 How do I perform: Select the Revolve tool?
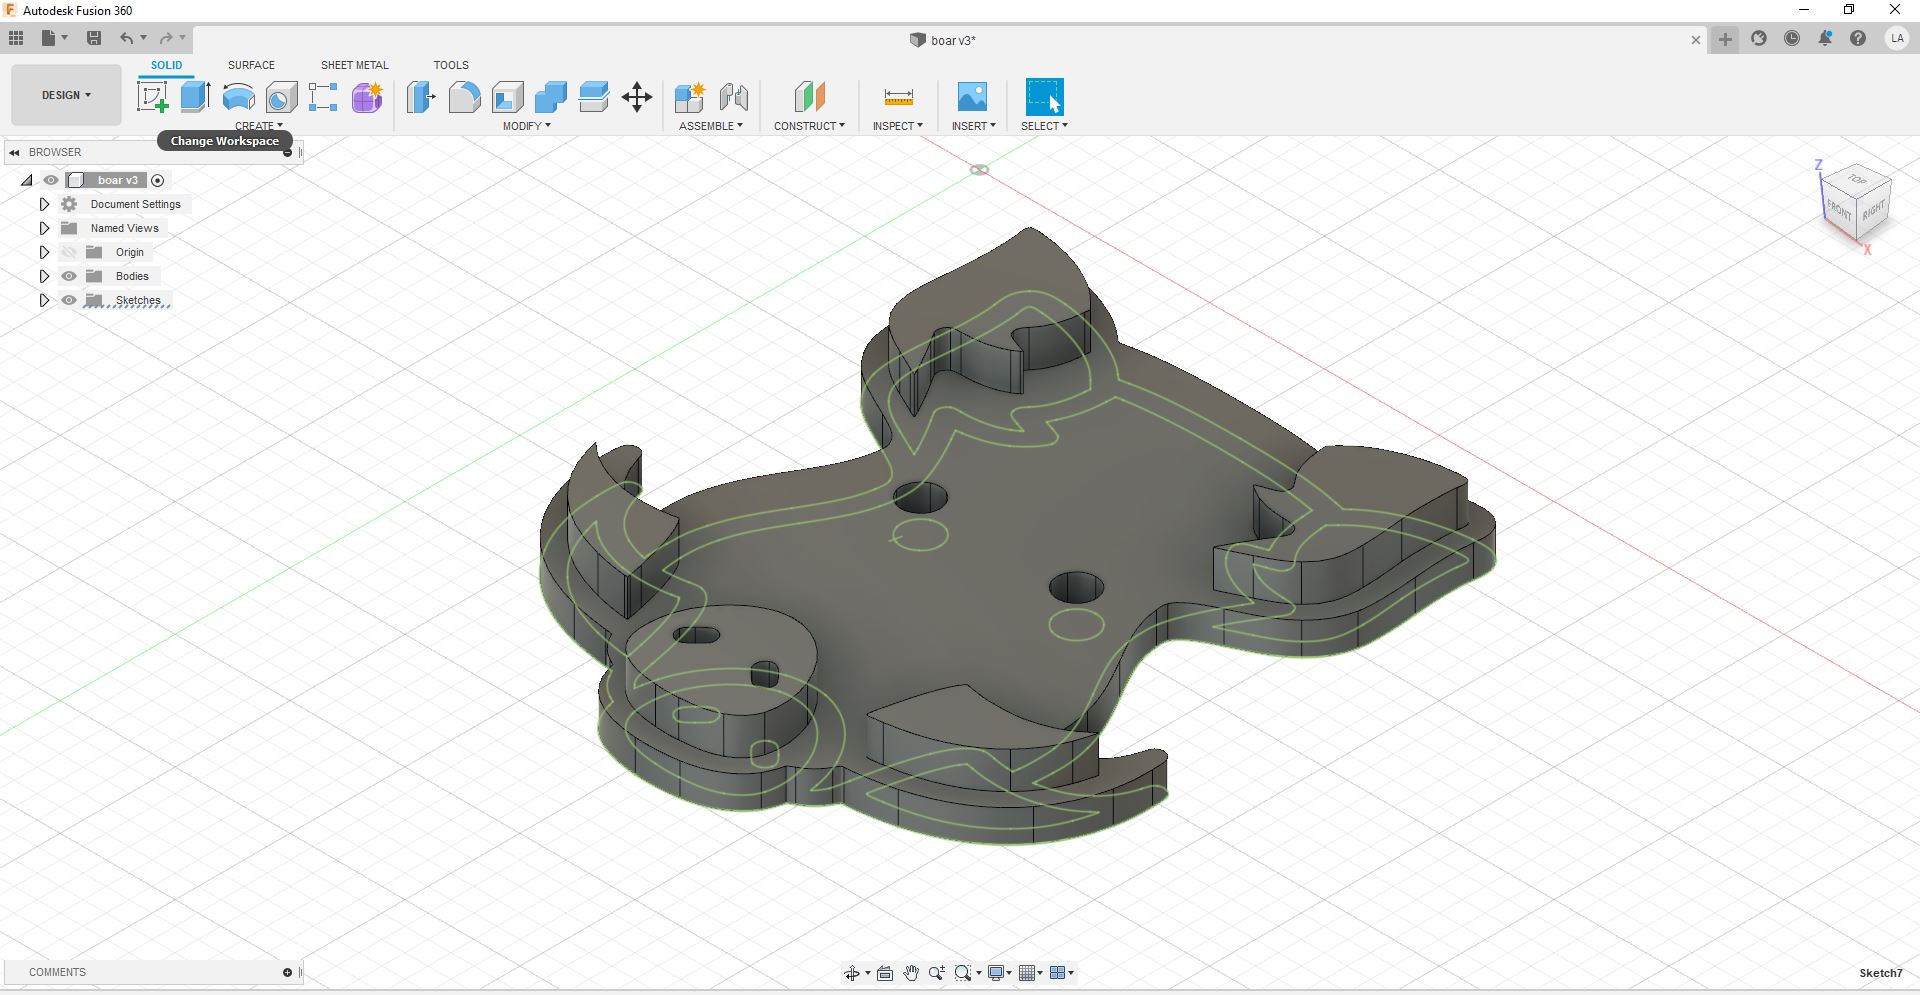tap(238, 97)
